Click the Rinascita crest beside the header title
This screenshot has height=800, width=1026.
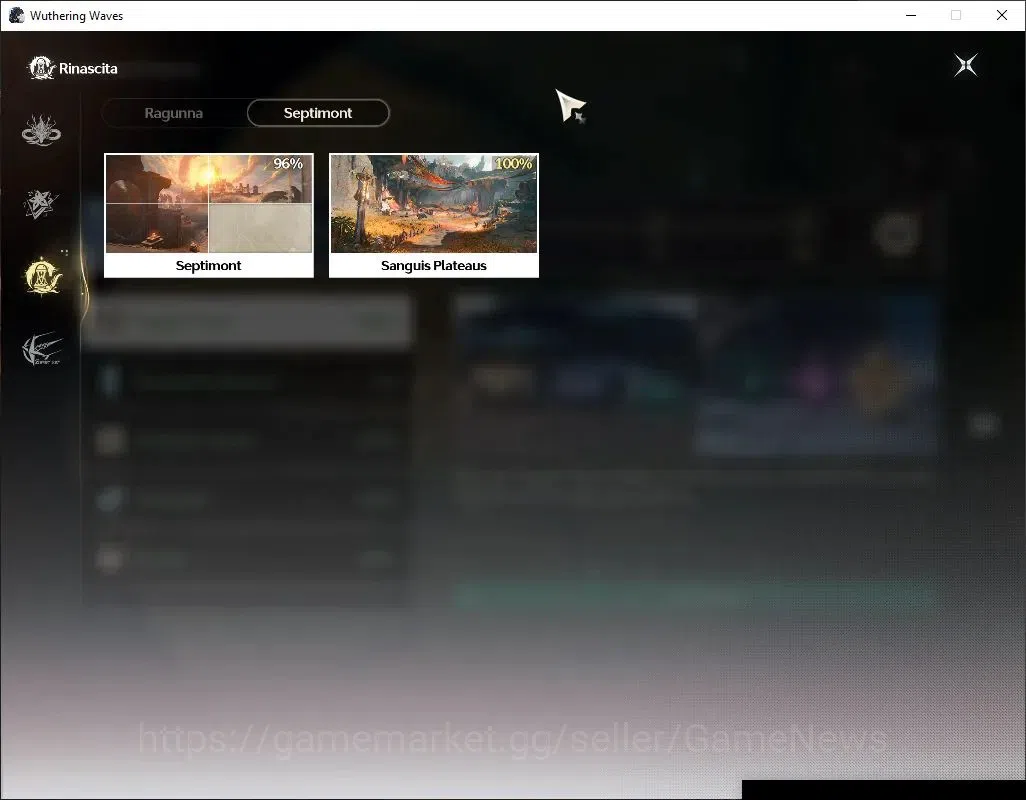click(41, 68)
